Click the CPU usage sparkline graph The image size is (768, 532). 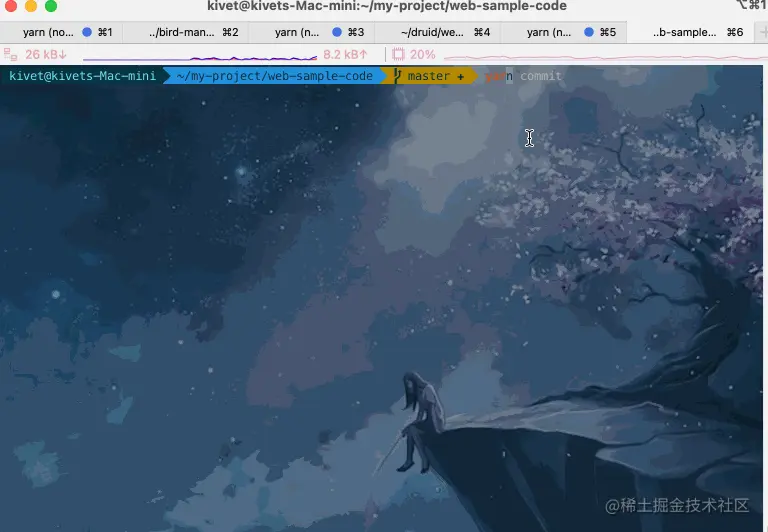click(x=605, y=58)
